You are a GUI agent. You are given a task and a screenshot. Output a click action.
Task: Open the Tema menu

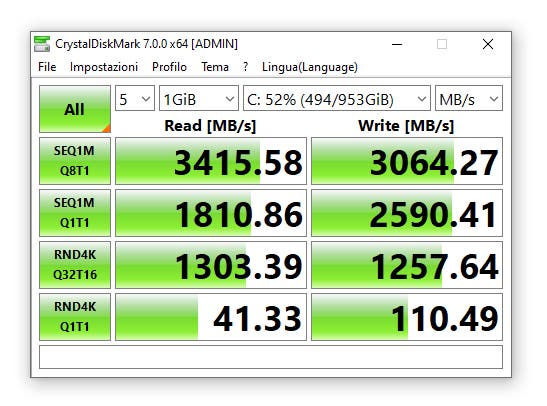215,67
